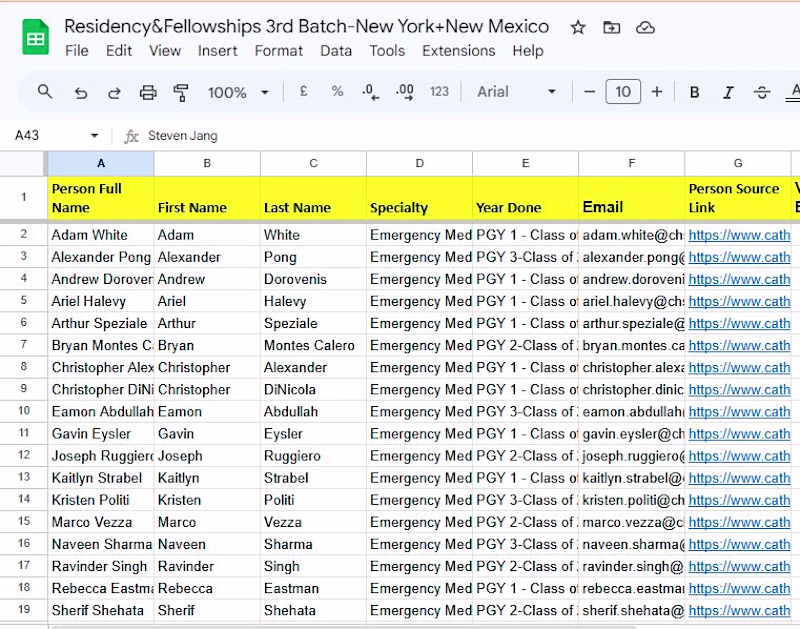This screenshot has height=629, width=800.
Task: Print the spreadsheet
Action: pos(148,92)
